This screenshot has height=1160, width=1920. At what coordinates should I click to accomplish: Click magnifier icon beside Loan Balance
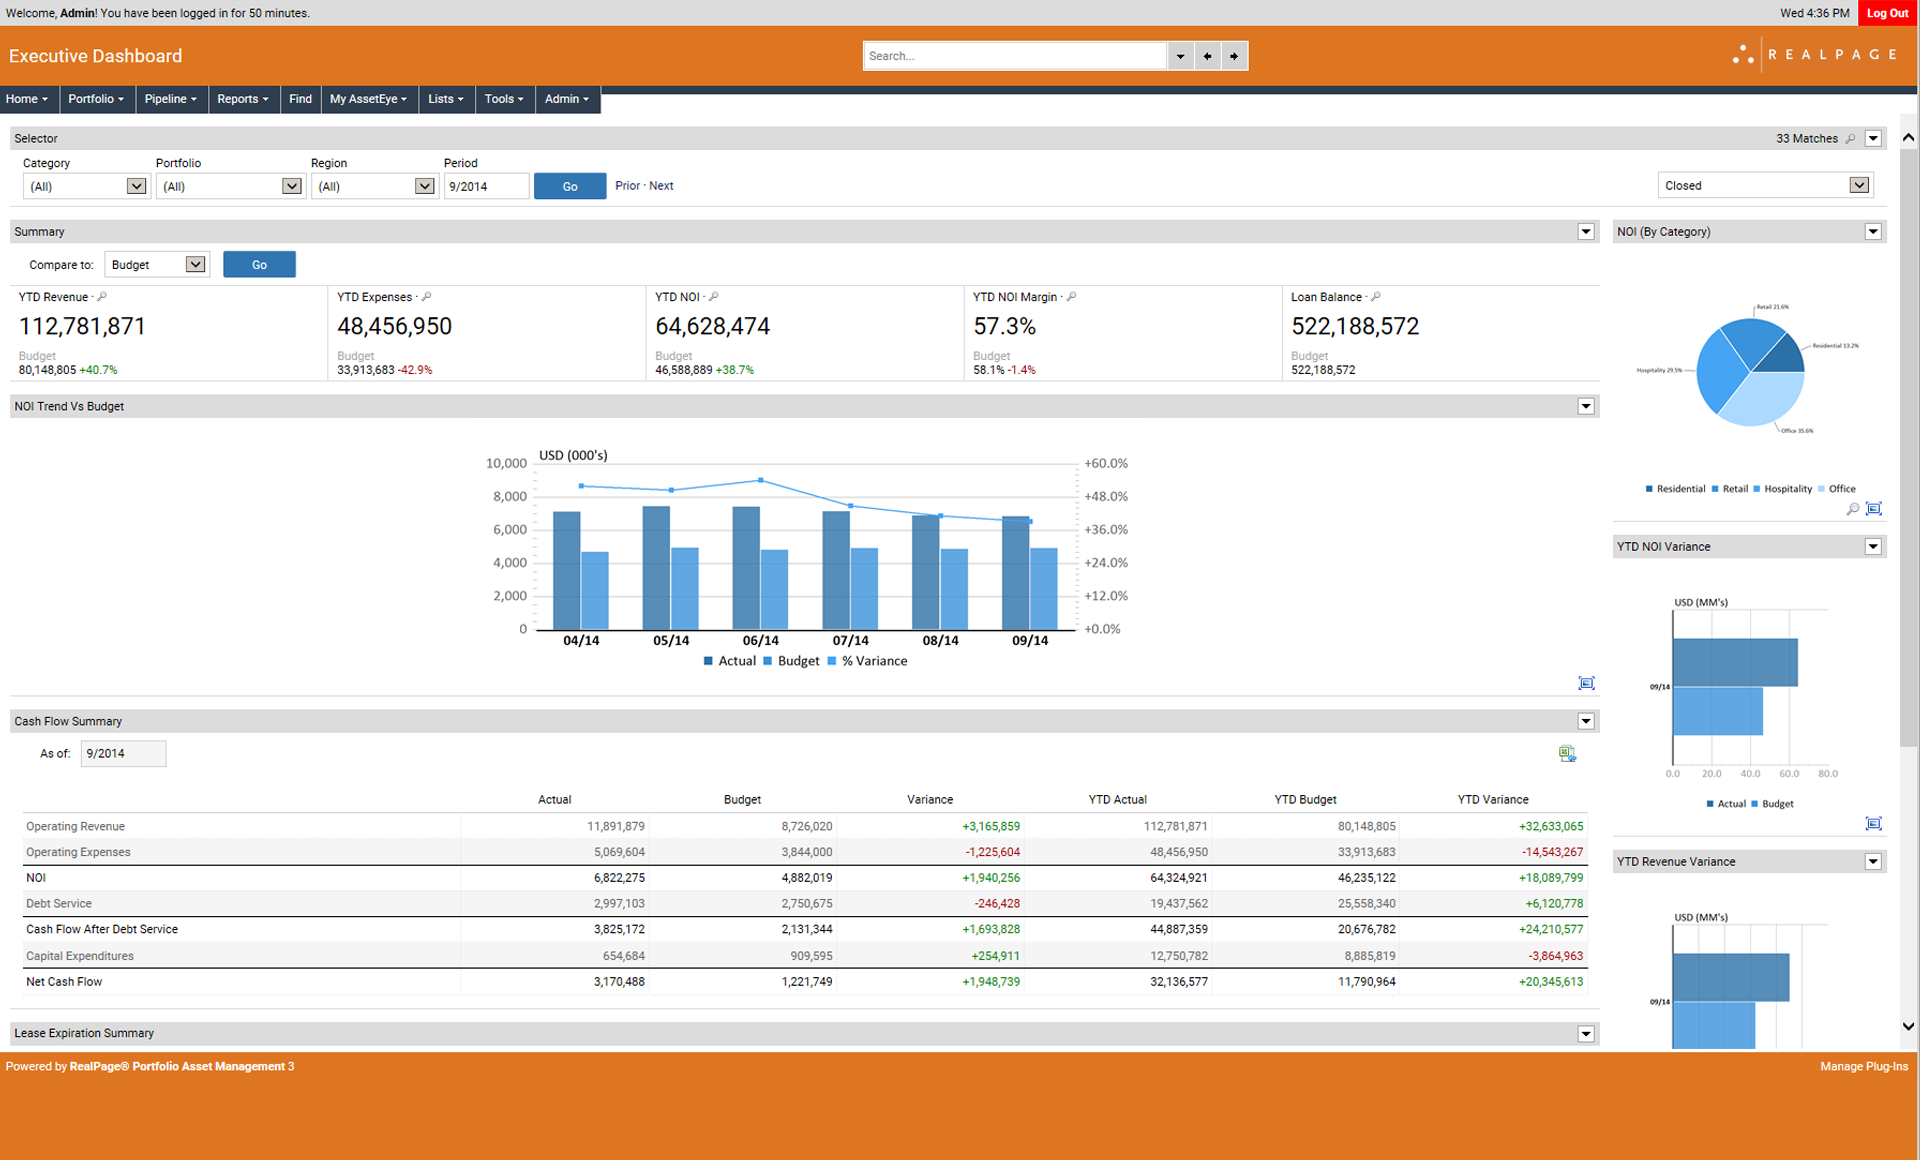1376,297
